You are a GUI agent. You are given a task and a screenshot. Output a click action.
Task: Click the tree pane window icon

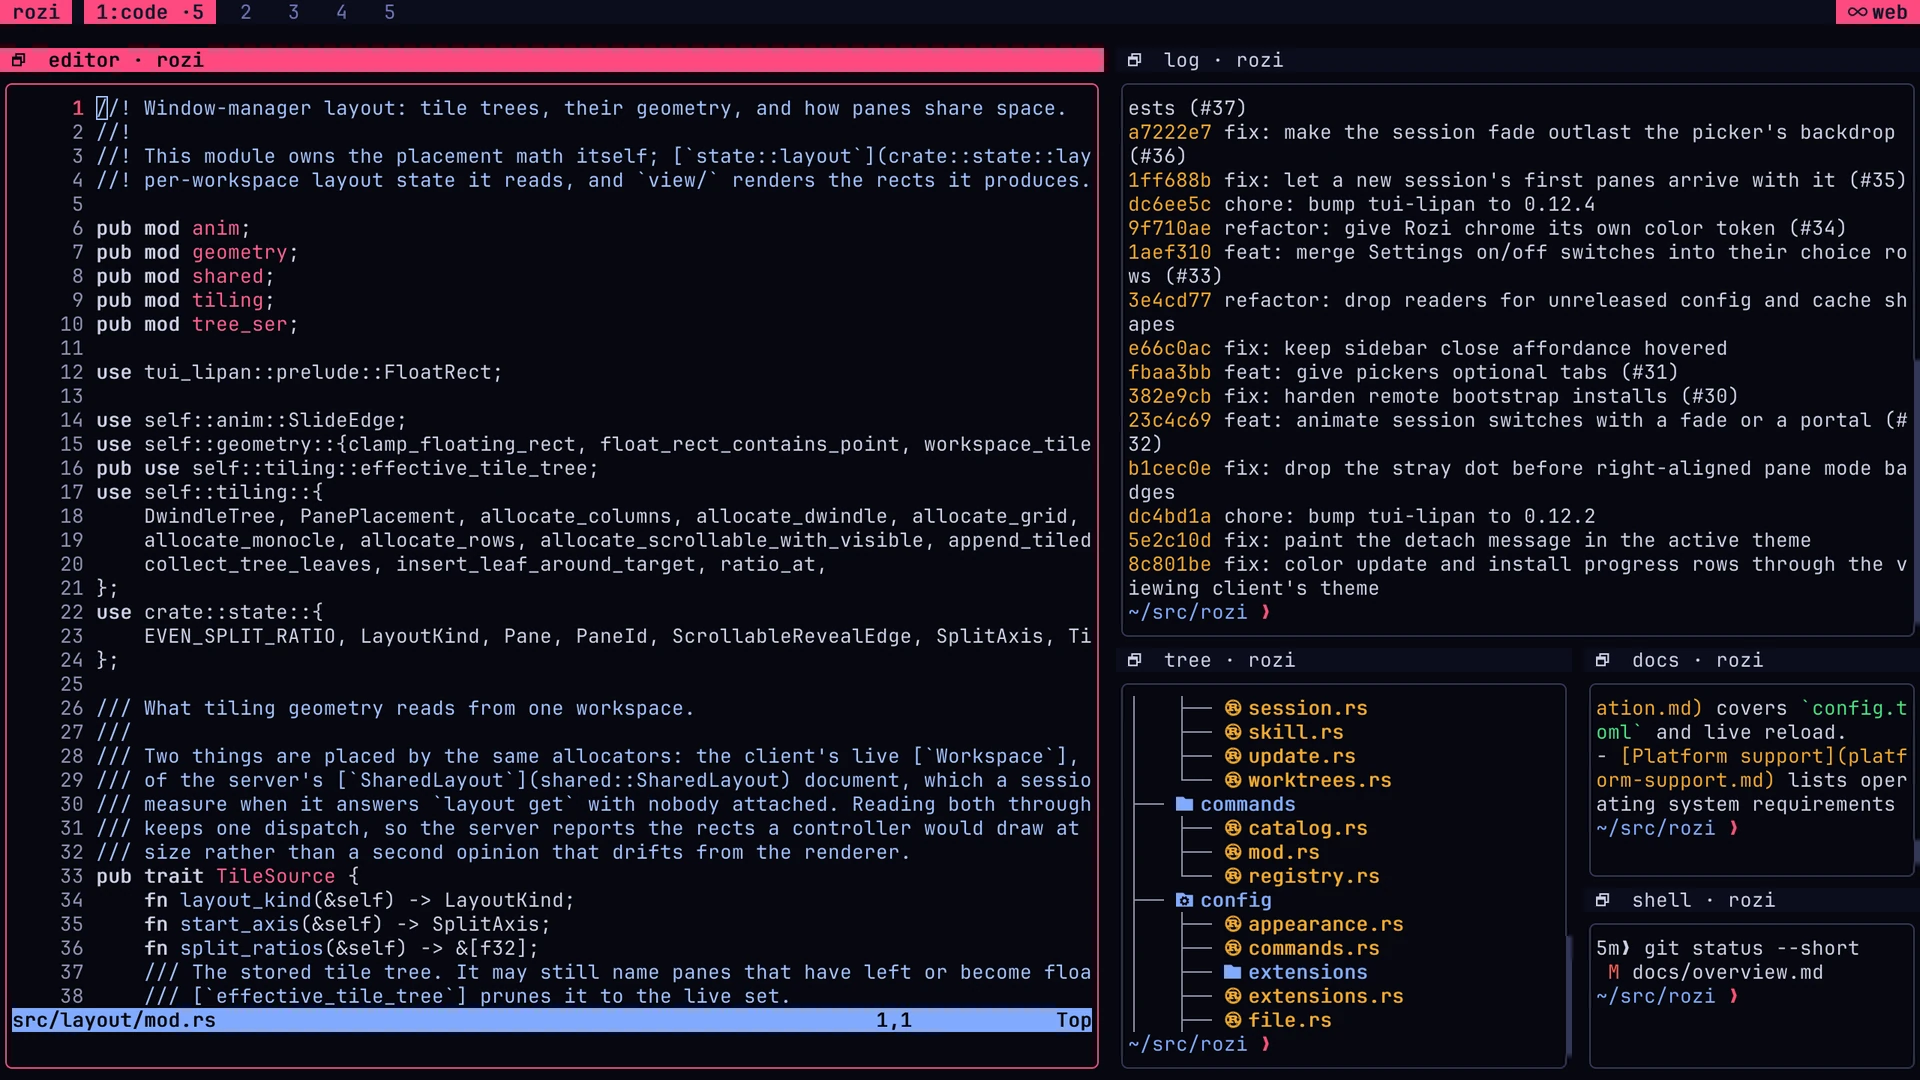pyautogui.click(x=1134, y=660)
